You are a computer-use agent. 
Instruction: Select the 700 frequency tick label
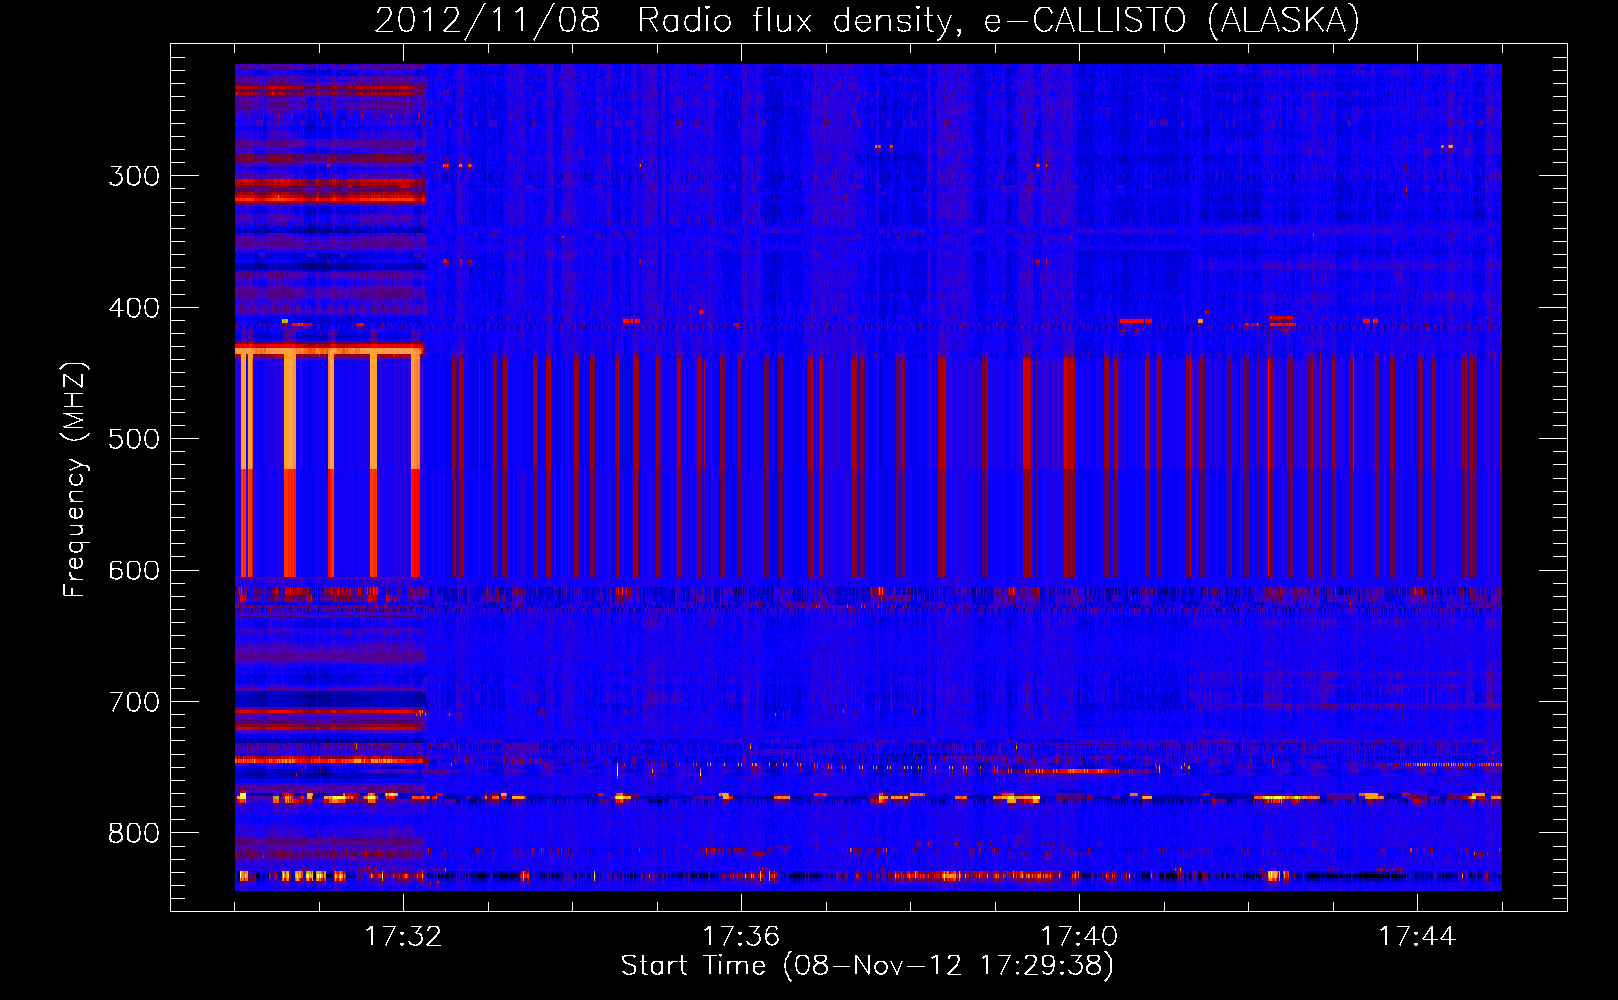[134, 702]
